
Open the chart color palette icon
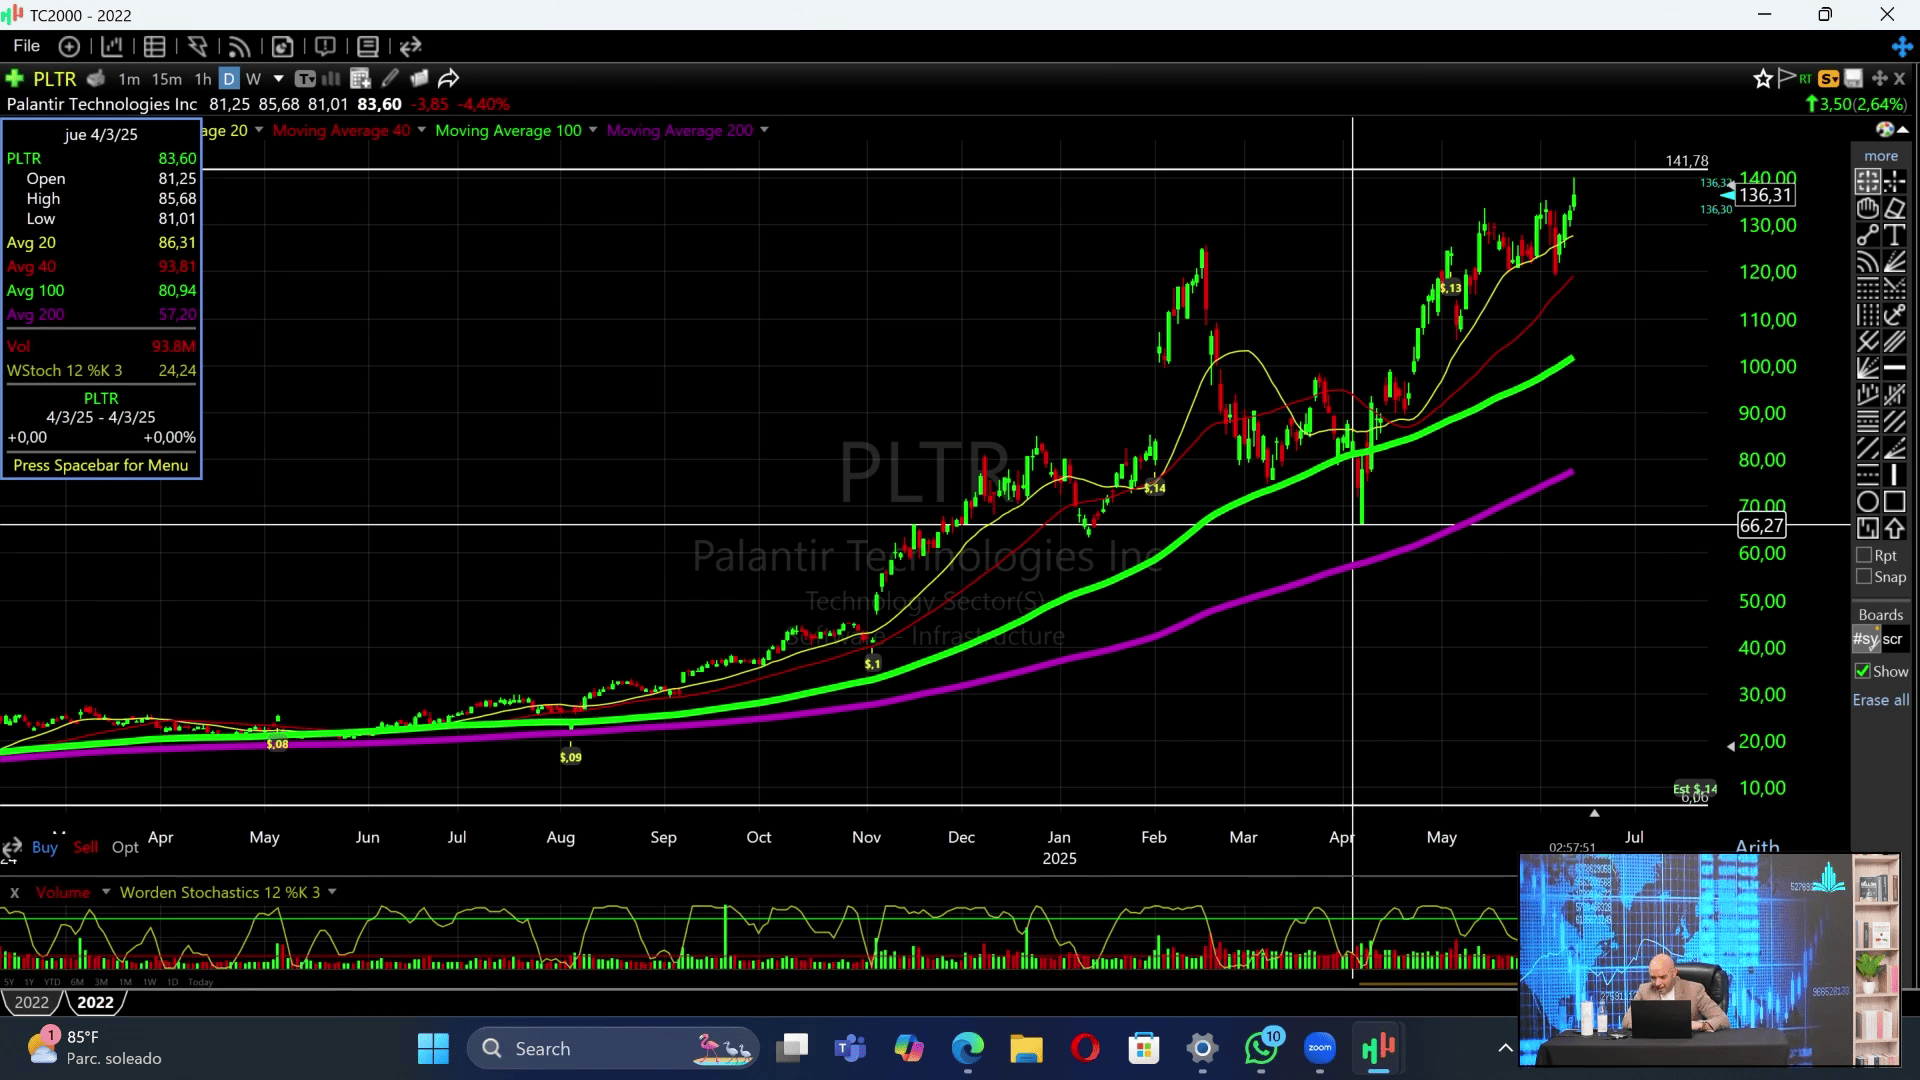[1884, 129]
